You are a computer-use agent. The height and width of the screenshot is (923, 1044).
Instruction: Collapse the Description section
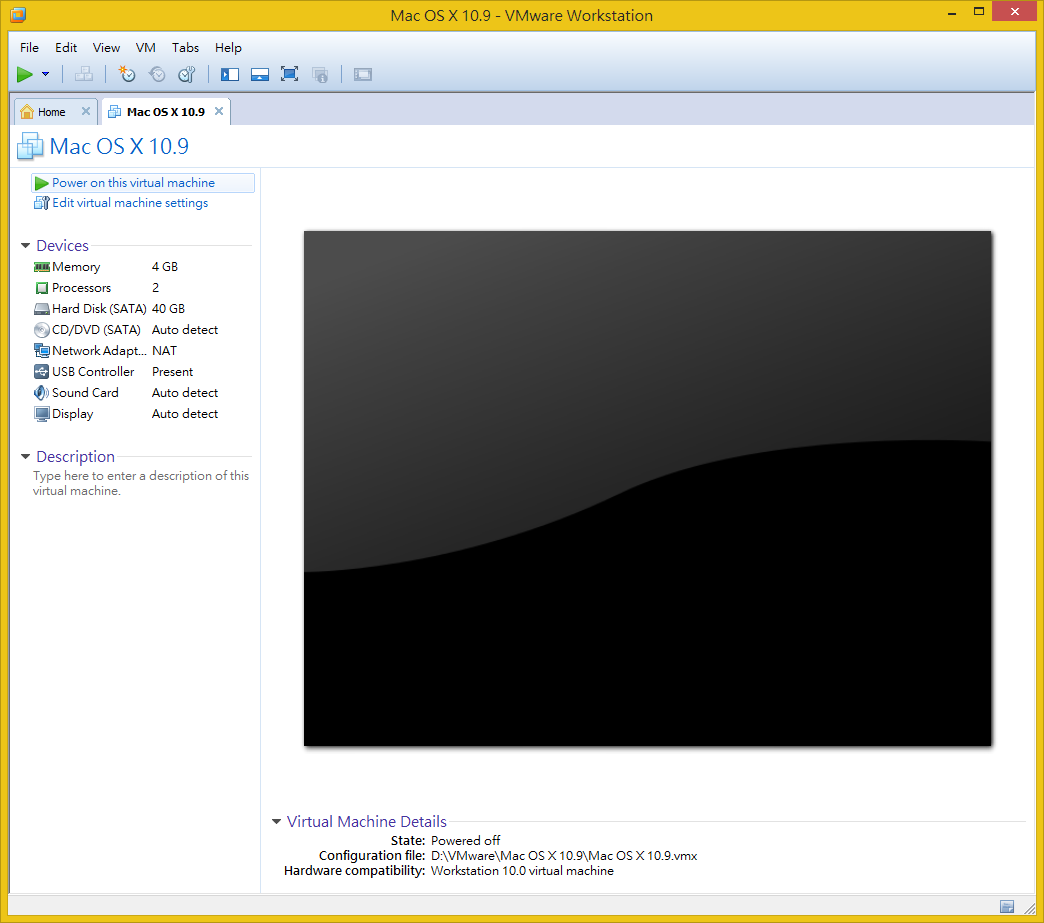point(25,457)
